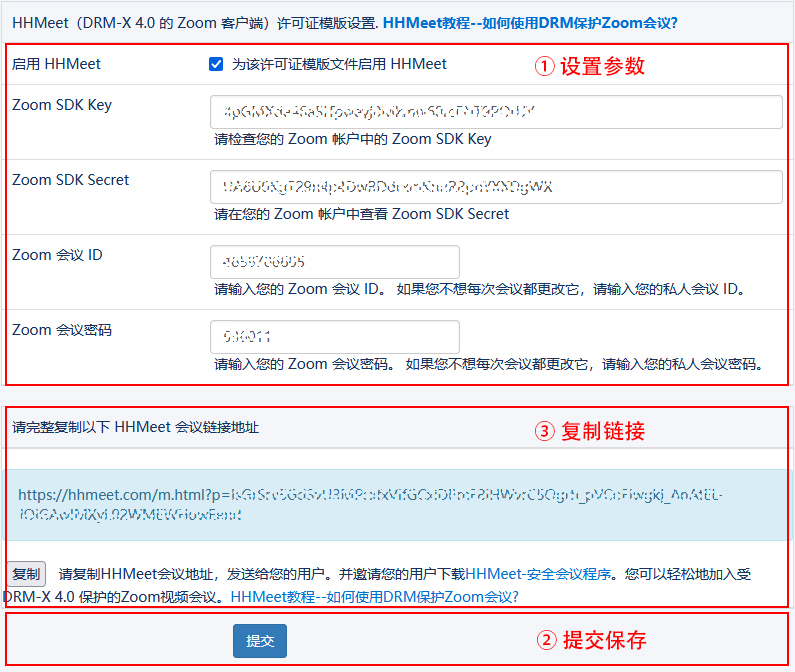Viewport: 795px width, 672px height.
Task: Select the Zoom 会议 ID input box
Action: tap(335, 262)
